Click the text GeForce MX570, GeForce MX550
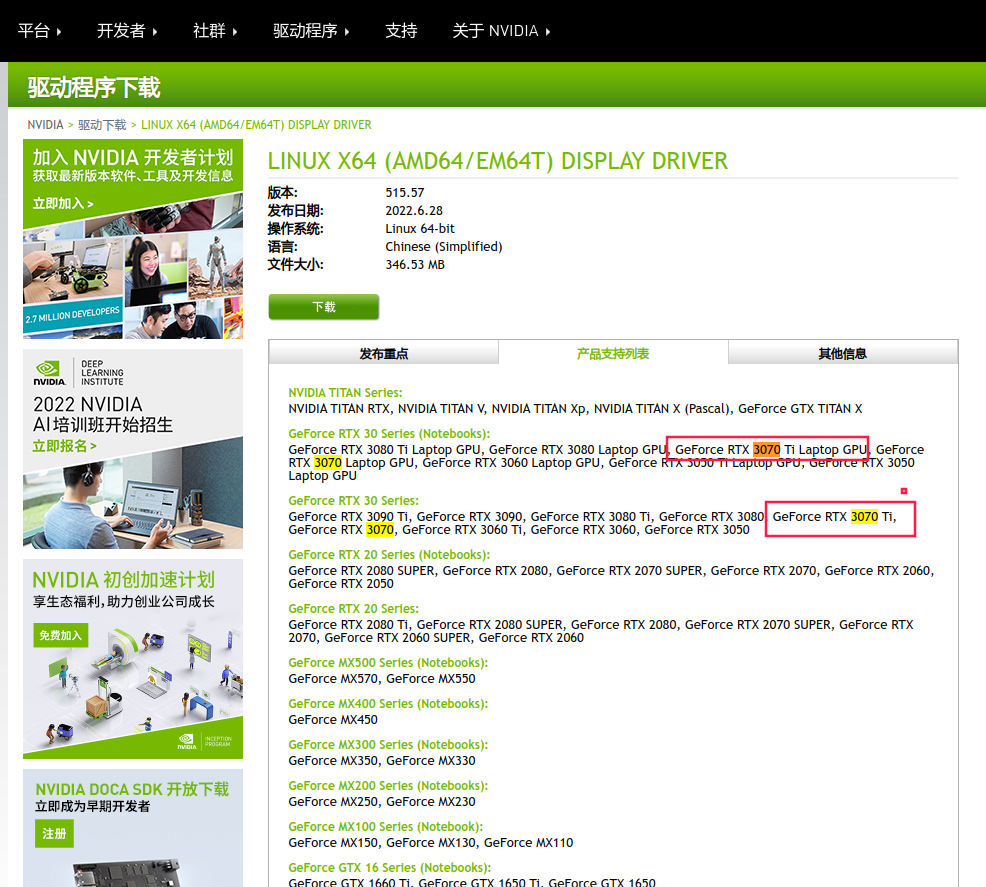Image resolution: width=986 pixels, height=887 pixels. 382,678
